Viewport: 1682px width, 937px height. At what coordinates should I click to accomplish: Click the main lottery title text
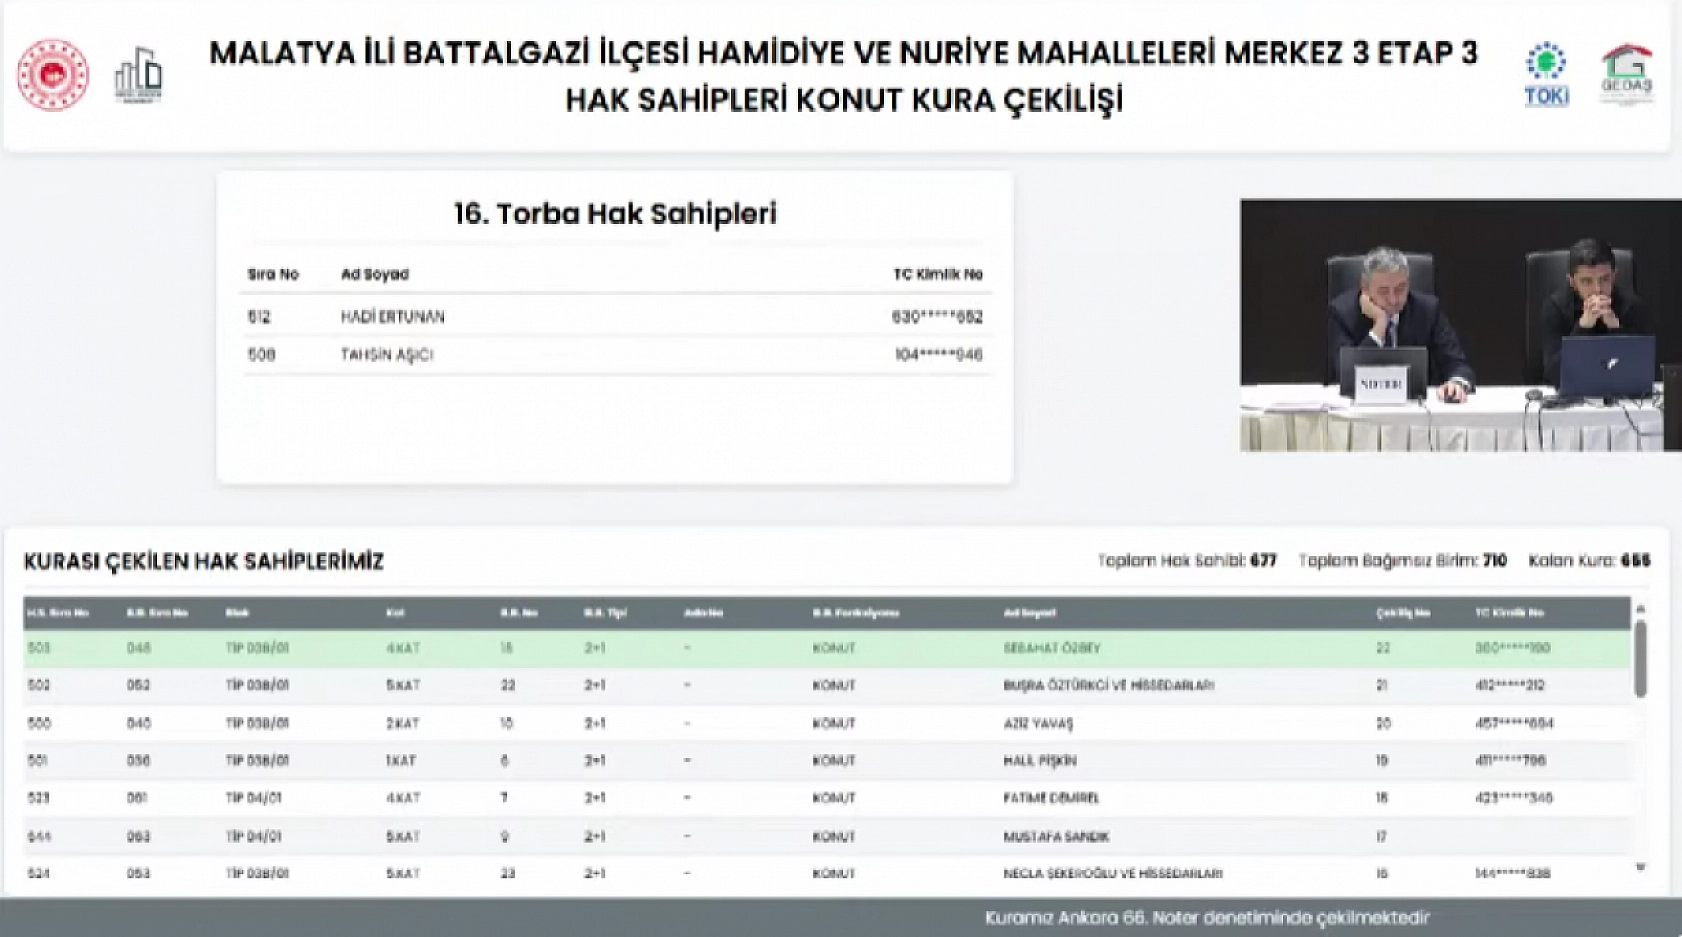point(843,76)
